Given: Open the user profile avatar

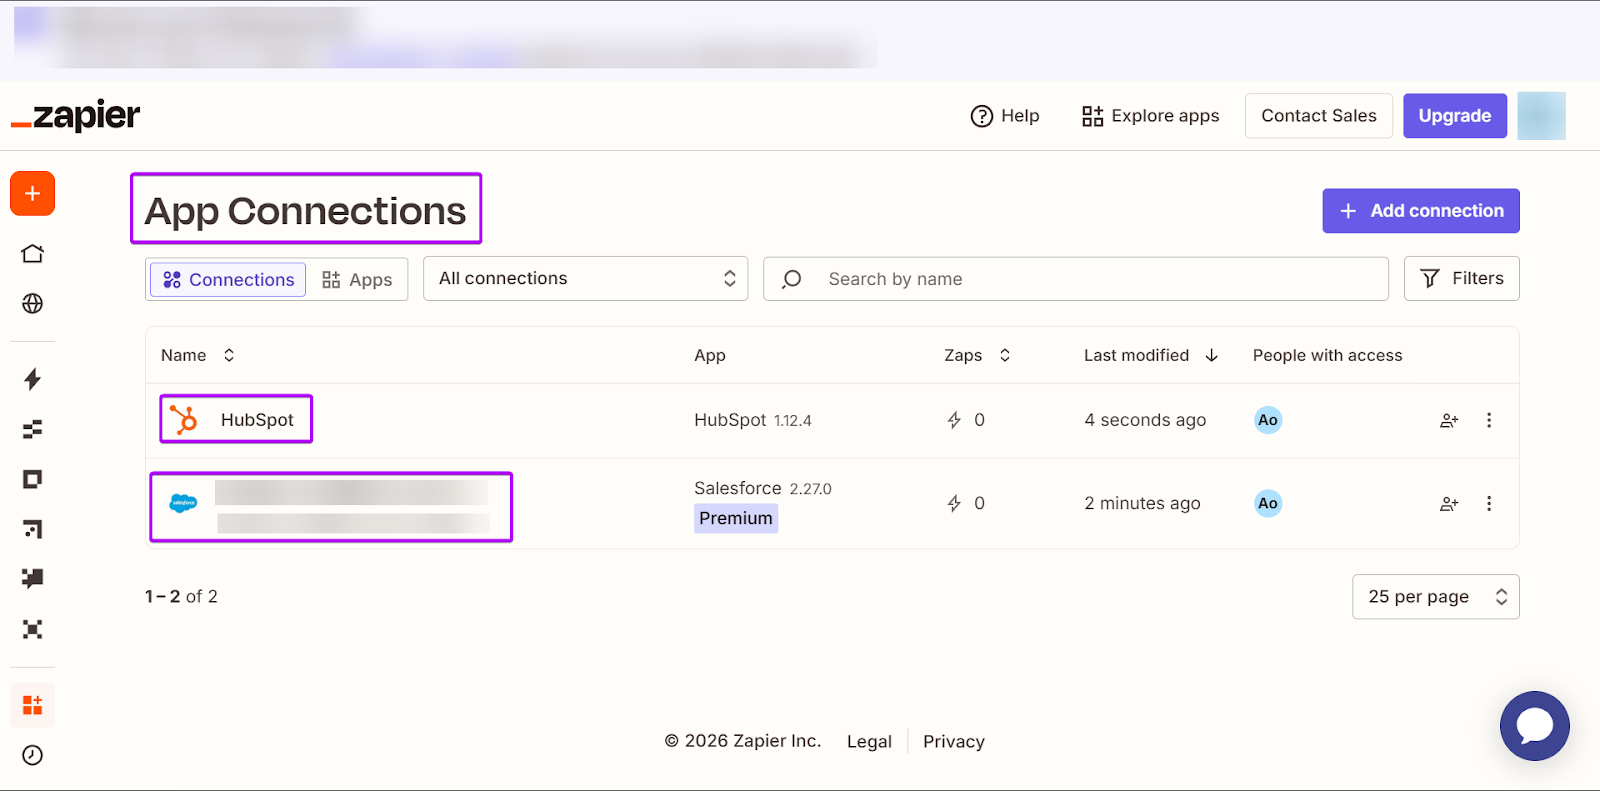Looking at the screenshot, I should 1541,116.
